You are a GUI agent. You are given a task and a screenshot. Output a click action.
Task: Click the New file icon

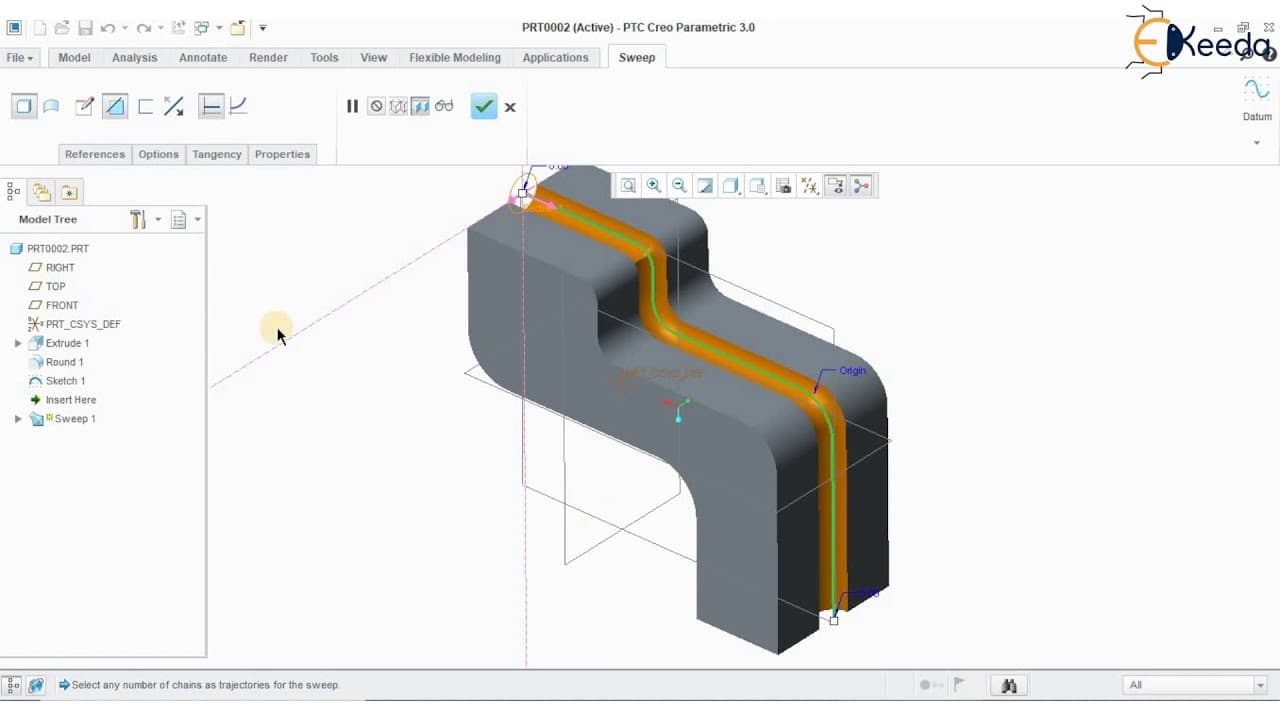pos(40,28)
